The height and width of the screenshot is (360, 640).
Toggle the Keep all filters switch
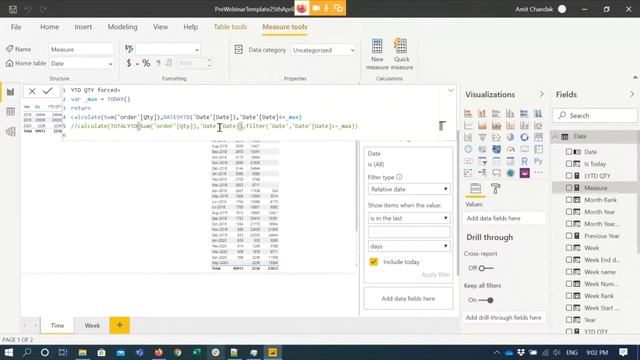tap(486, 300)
